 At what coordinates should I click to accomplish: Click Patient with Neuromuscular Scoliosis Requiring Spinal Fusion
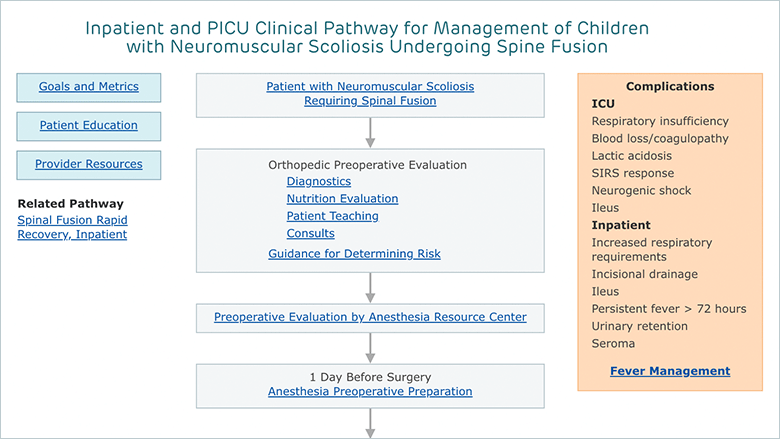(370, 93)
